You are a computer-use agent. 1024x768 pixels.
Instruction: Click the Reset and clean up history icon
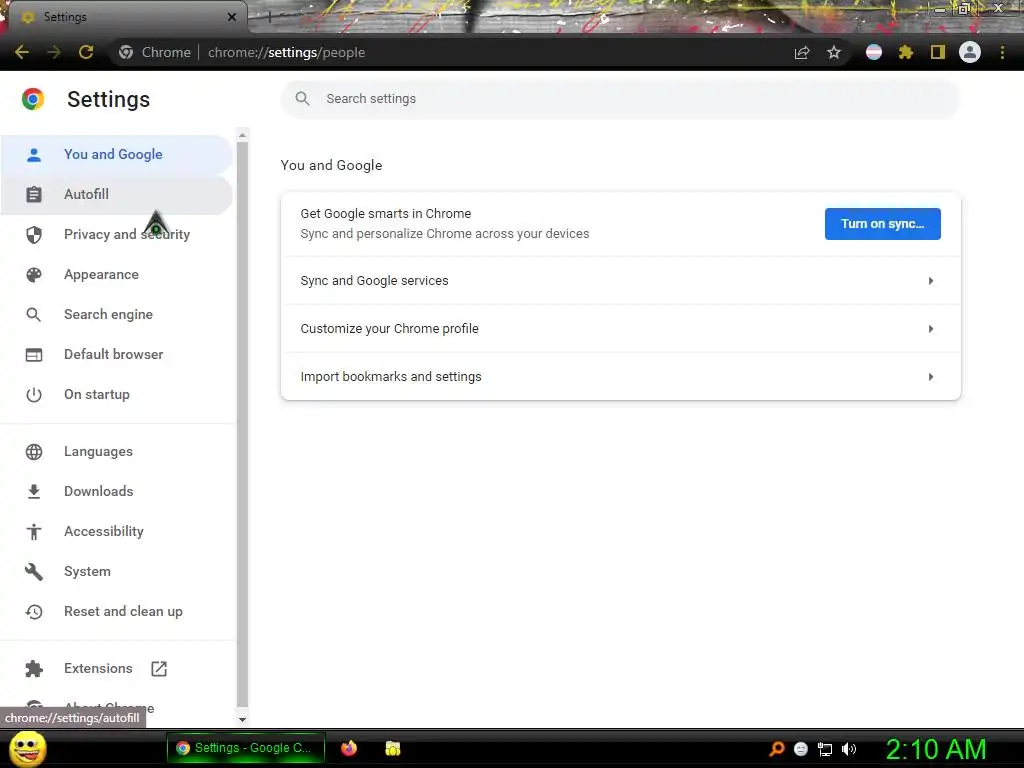(x=34, y=612)
